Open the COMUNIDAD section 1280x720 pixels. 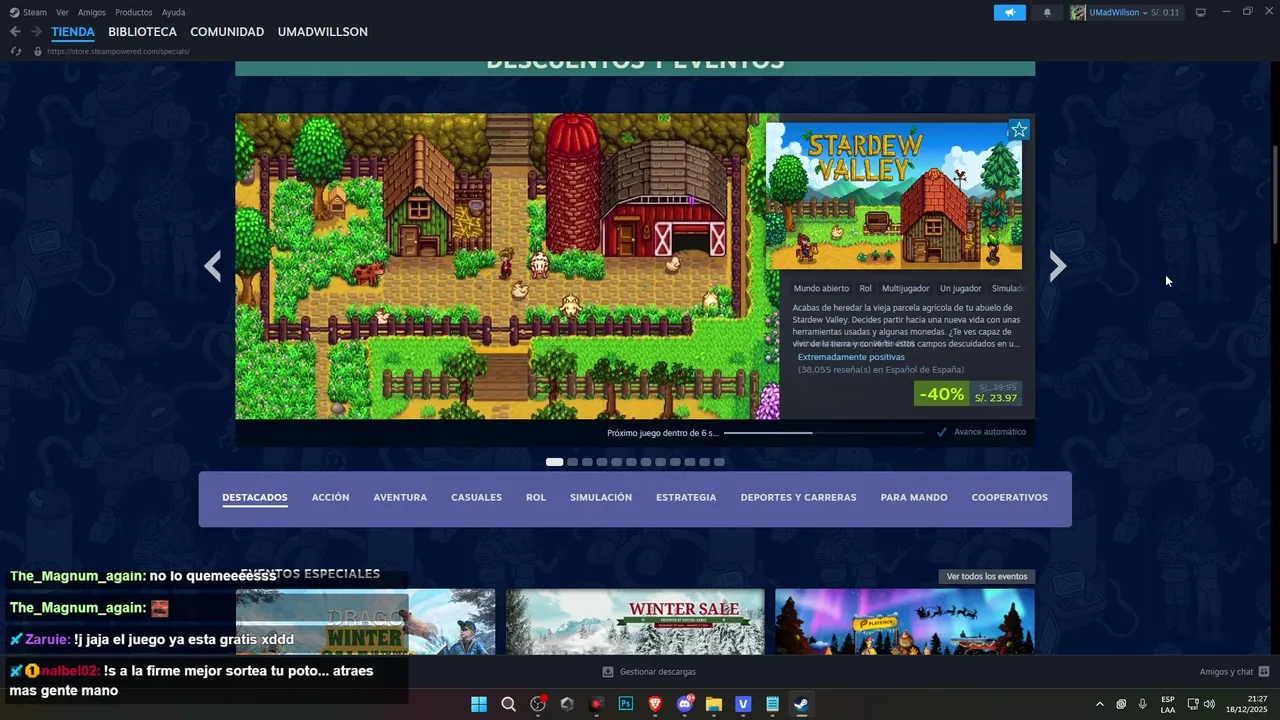[x=227, y=32]
